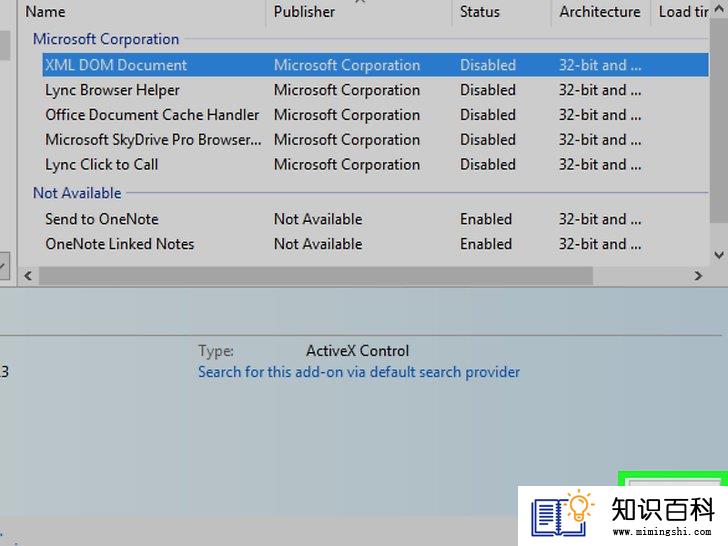Collapse the Microsoft Corporation group header

pyautogui.click(x=106, y=39)
